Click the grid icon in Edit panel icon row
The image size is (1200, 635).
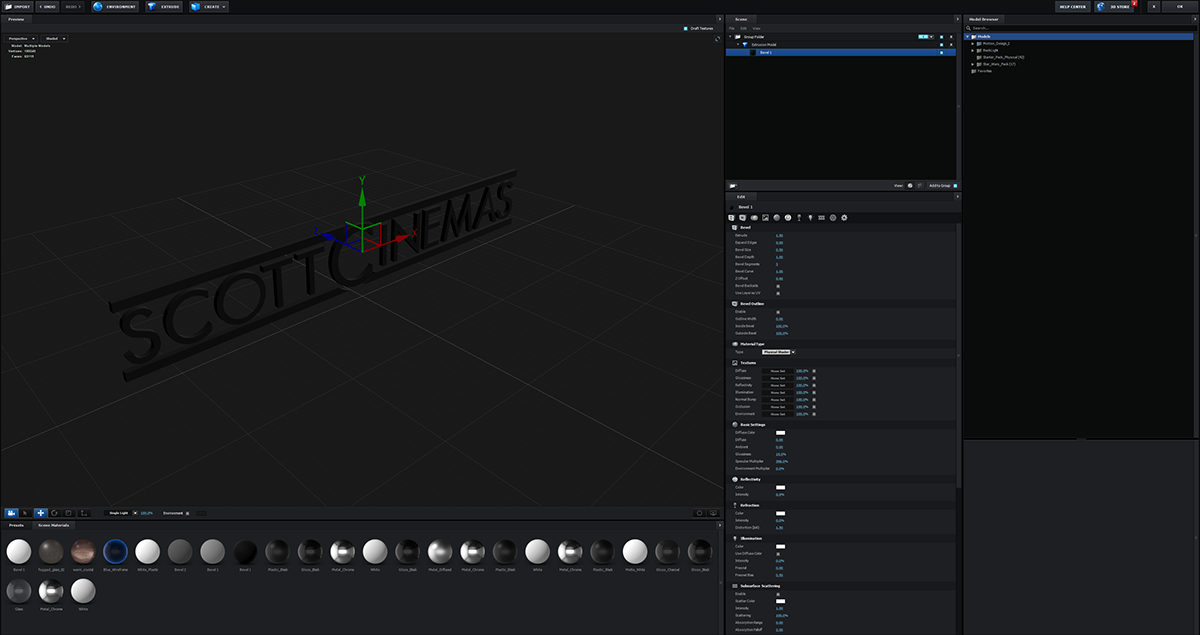point(821,217)
